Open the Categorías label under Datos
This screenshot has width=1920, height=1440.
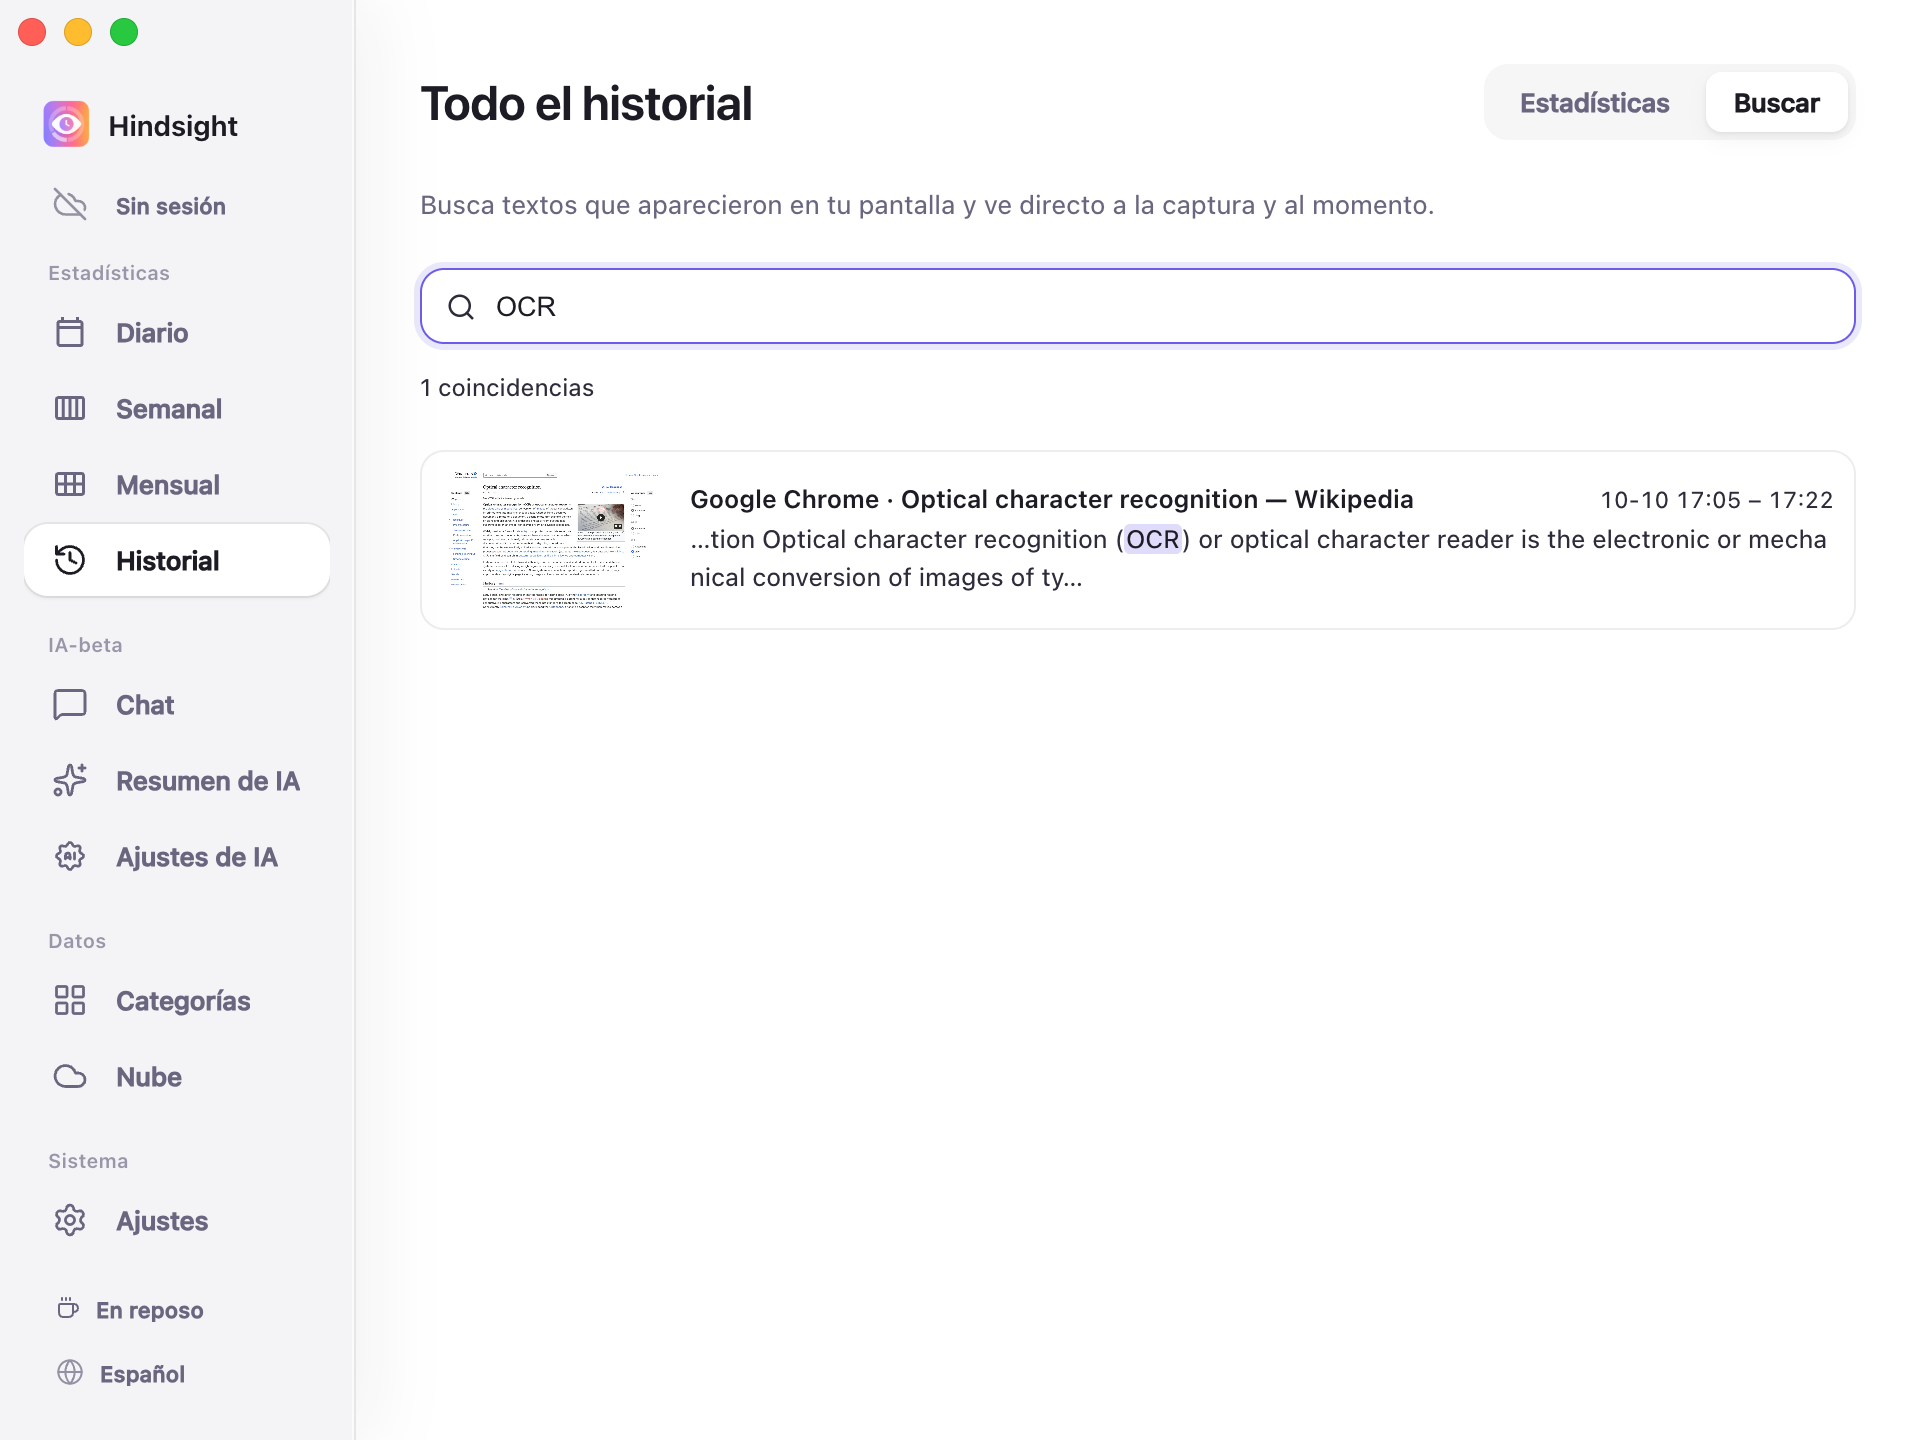(183, 1001)
